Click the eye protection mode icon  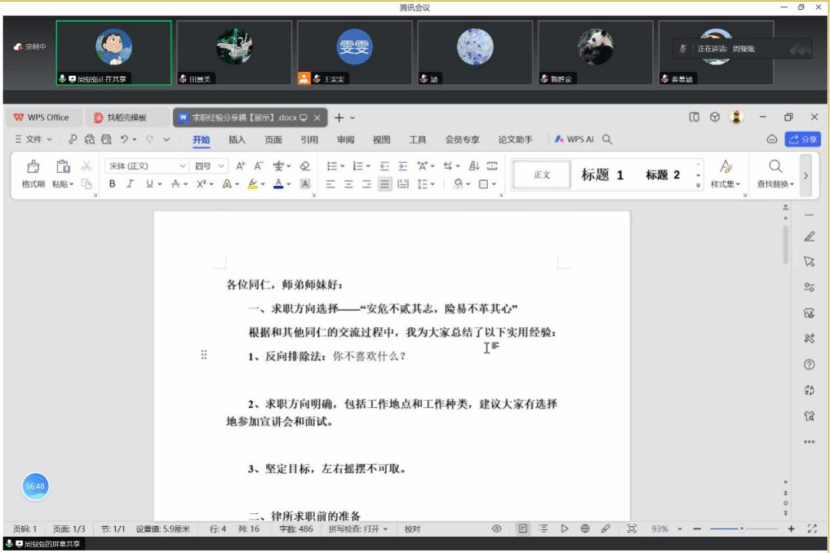tap(497, 528)
